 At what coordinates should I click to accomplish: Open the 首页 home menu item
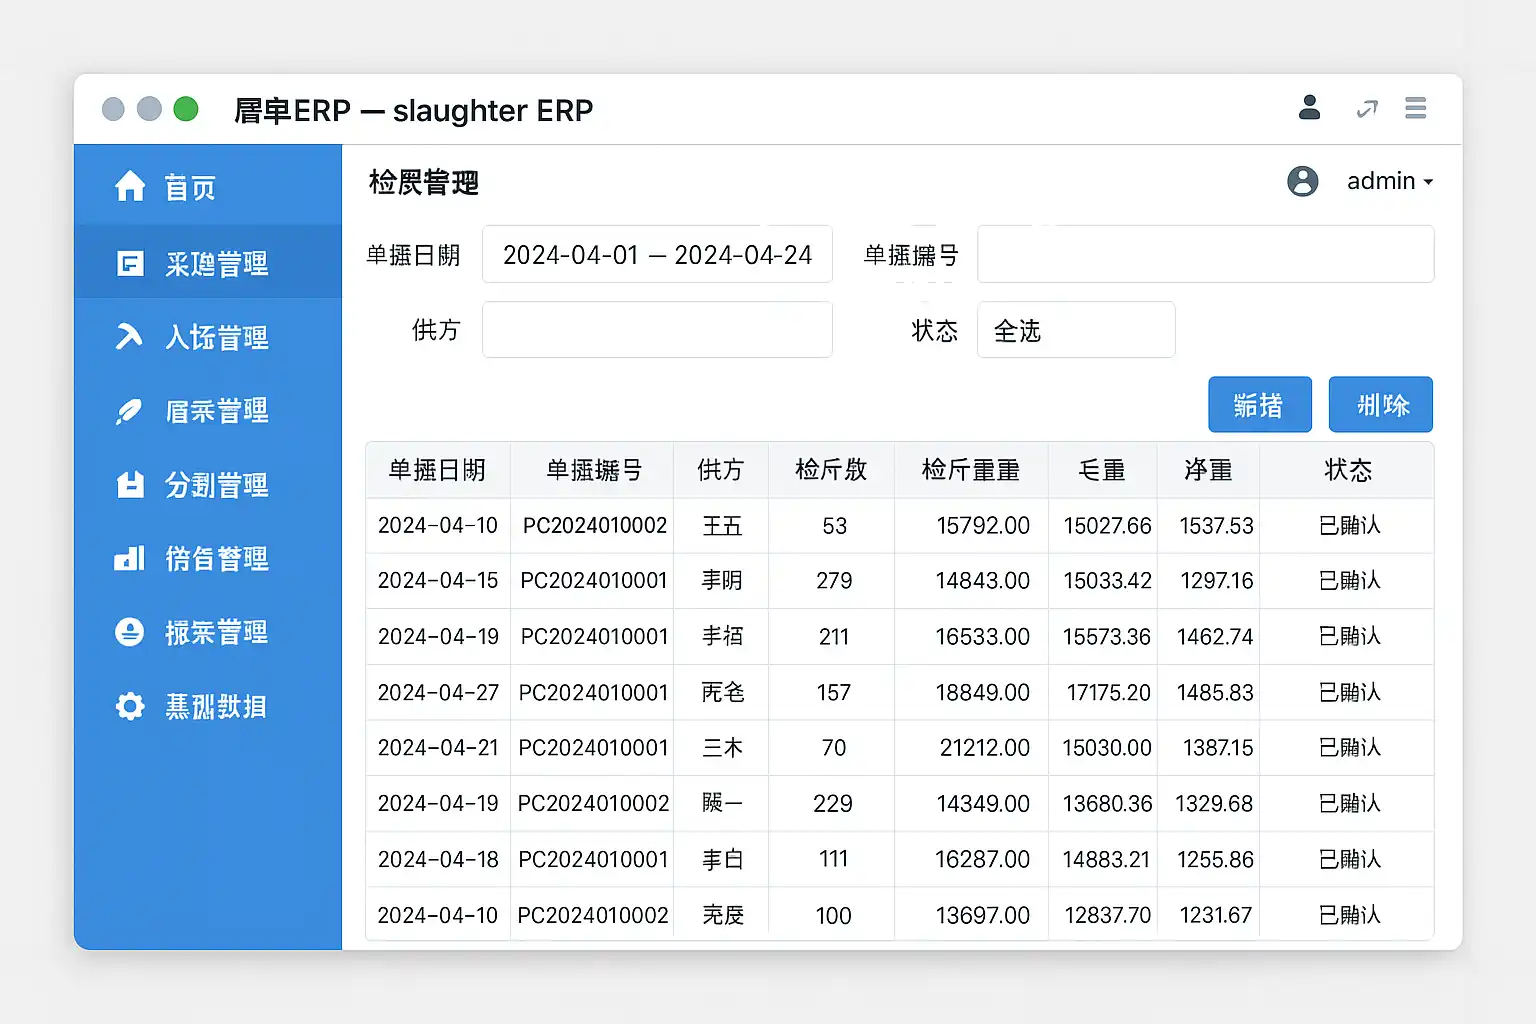click(190, 187)
